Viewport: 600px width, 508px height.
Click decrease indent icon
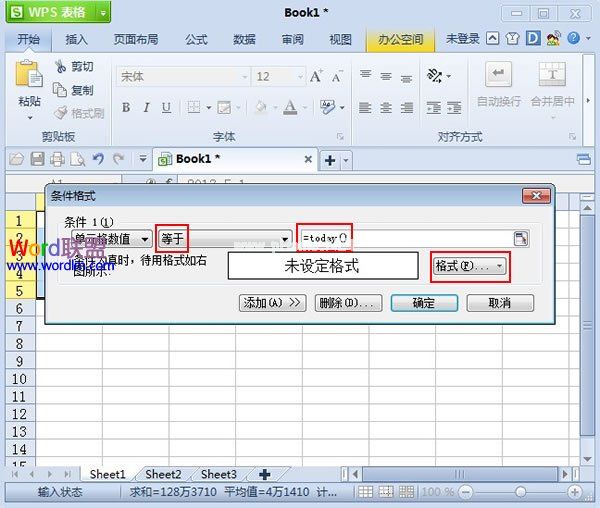pos(434,108)
